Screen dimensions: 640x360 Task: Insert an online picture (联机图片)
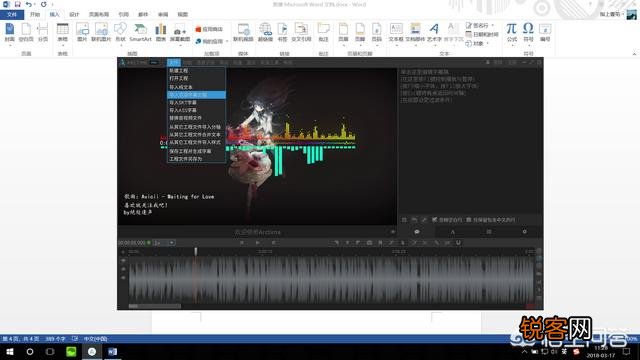pos(101,33)
